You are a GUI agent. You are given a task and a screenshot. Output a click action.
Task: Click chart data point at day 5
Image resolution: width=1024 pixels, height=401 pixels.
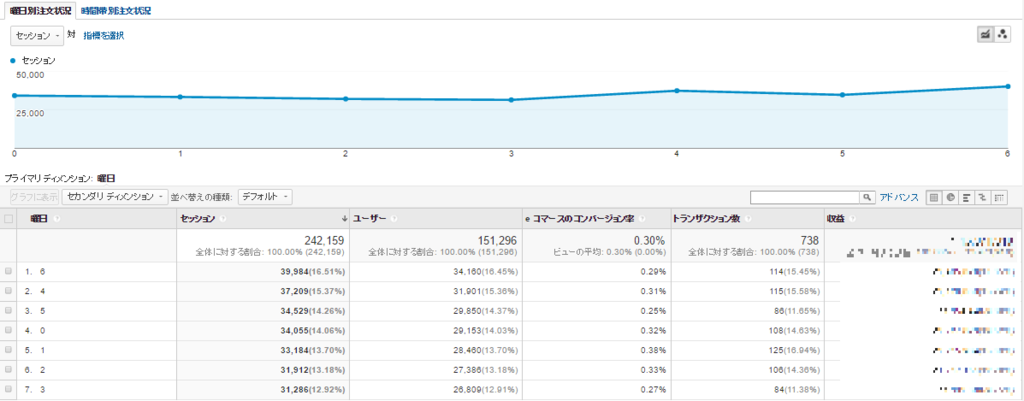(842, 95)
